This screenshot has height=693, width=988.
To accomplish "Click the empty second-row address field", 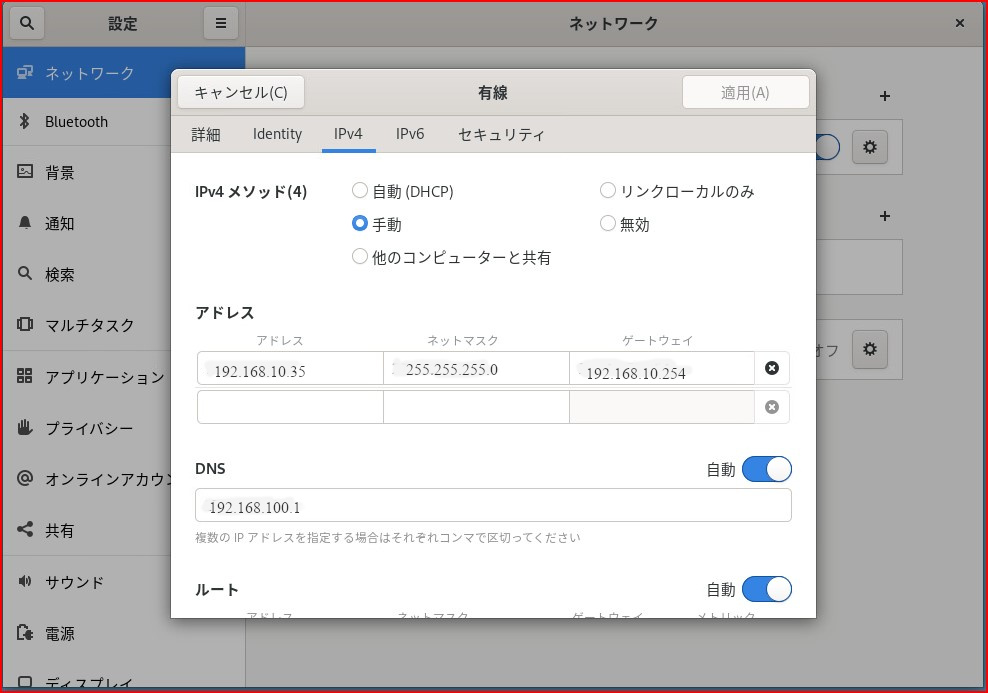I will (290, 407).
